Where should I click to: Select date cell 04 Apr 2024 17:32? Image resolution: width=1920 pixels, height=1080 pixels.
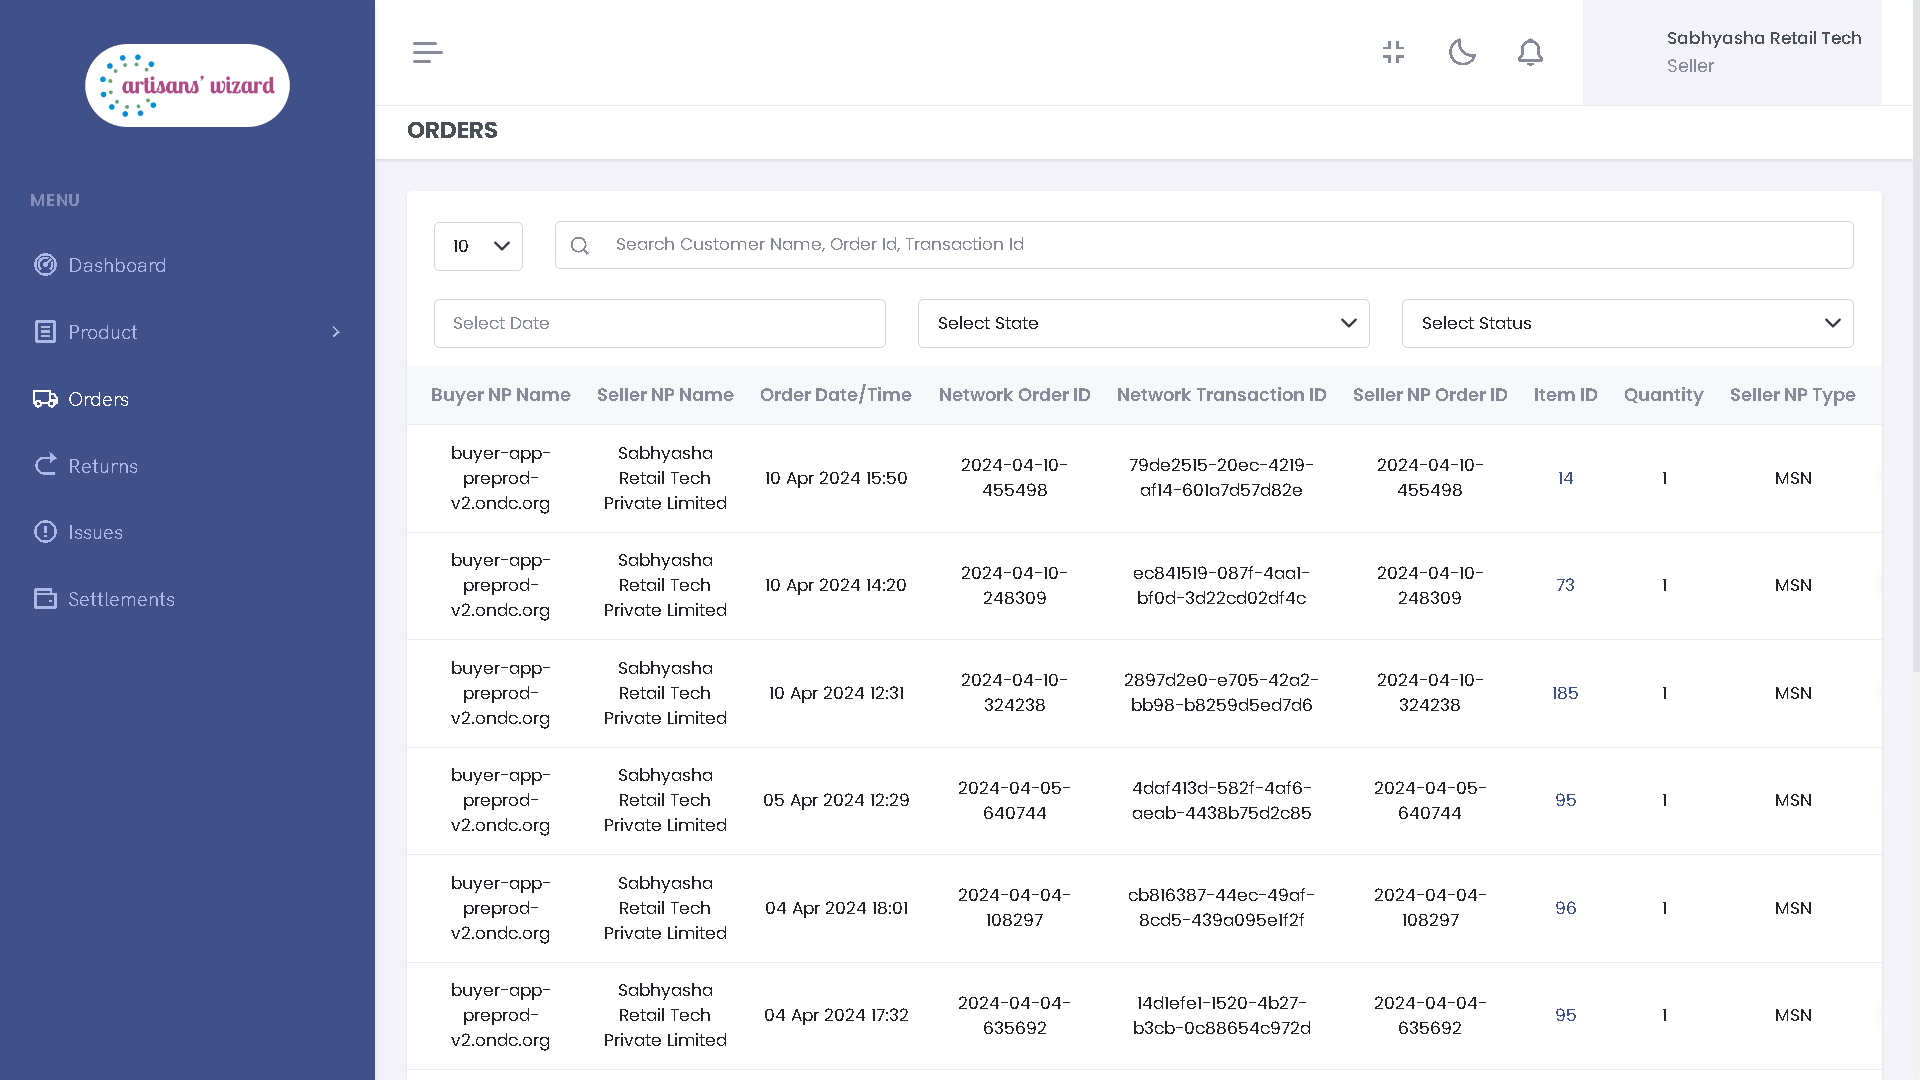[836, 1015]
